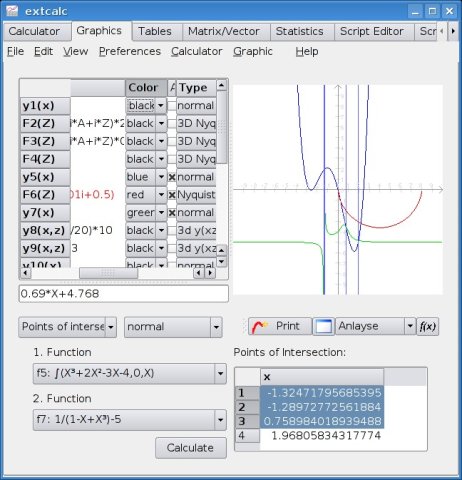Click the f(x) function icon button
Viewport: 462px width, 480px height.
[428, 326]
